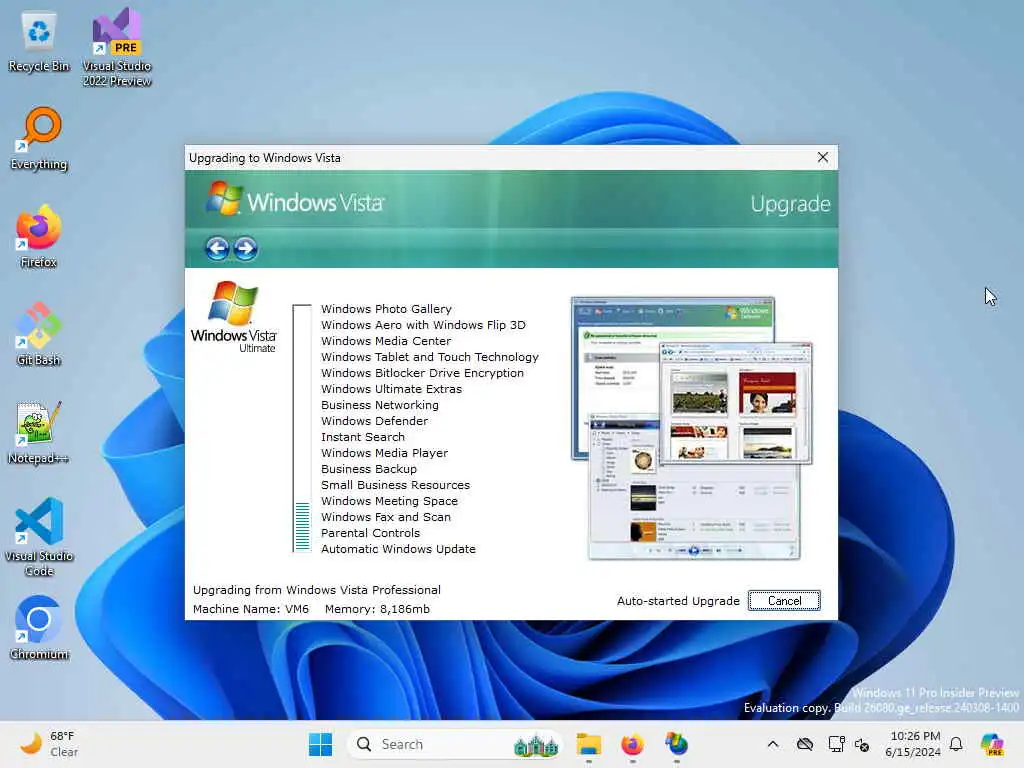Click the 'Upgrade' heading in banner
The image size is (1024, 768).
click(x=790, y=204)
